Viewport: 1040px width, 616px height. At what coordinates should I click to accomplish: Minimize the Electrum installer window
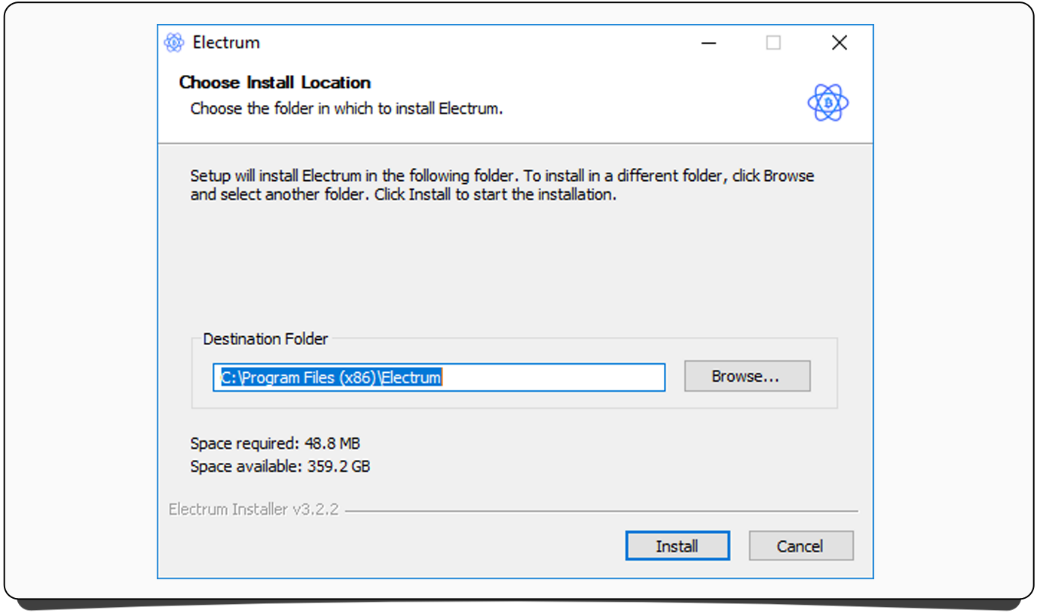708,43
